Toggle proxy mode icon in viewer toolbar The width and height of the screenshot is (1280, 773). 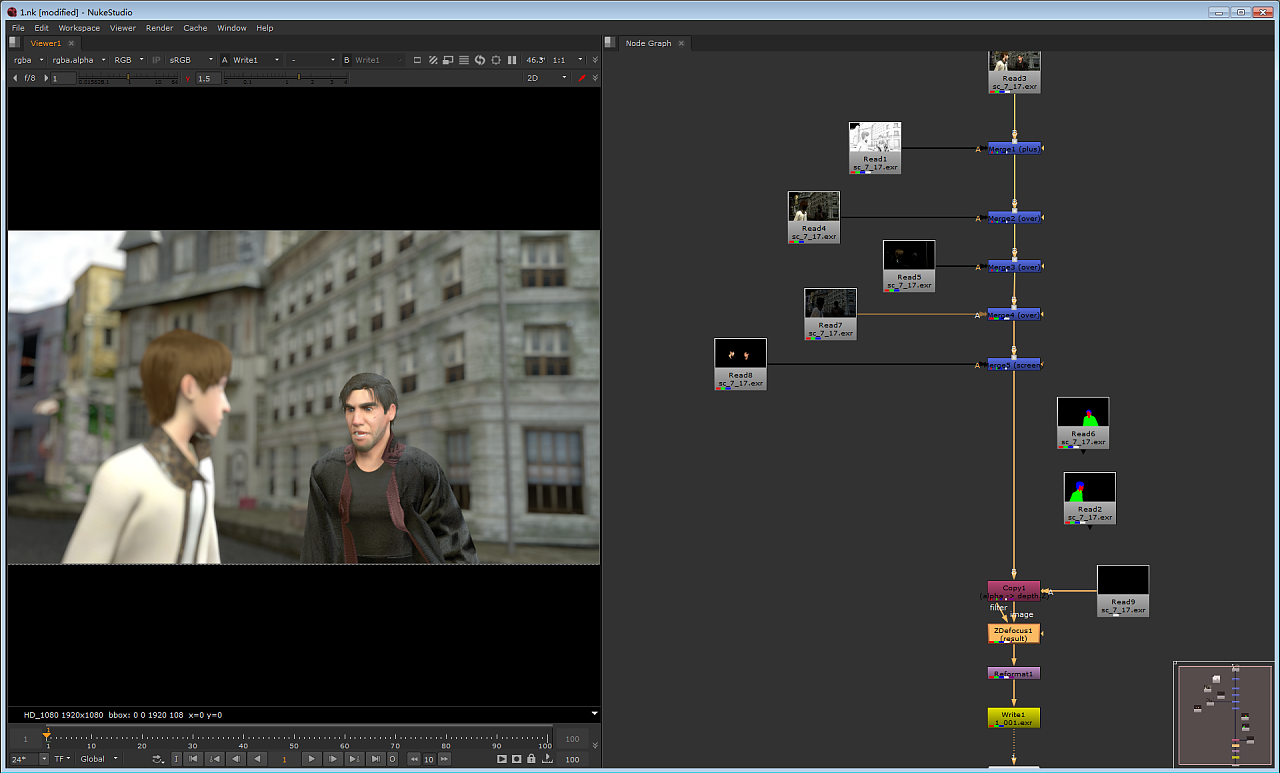click(x=448, y=60)
